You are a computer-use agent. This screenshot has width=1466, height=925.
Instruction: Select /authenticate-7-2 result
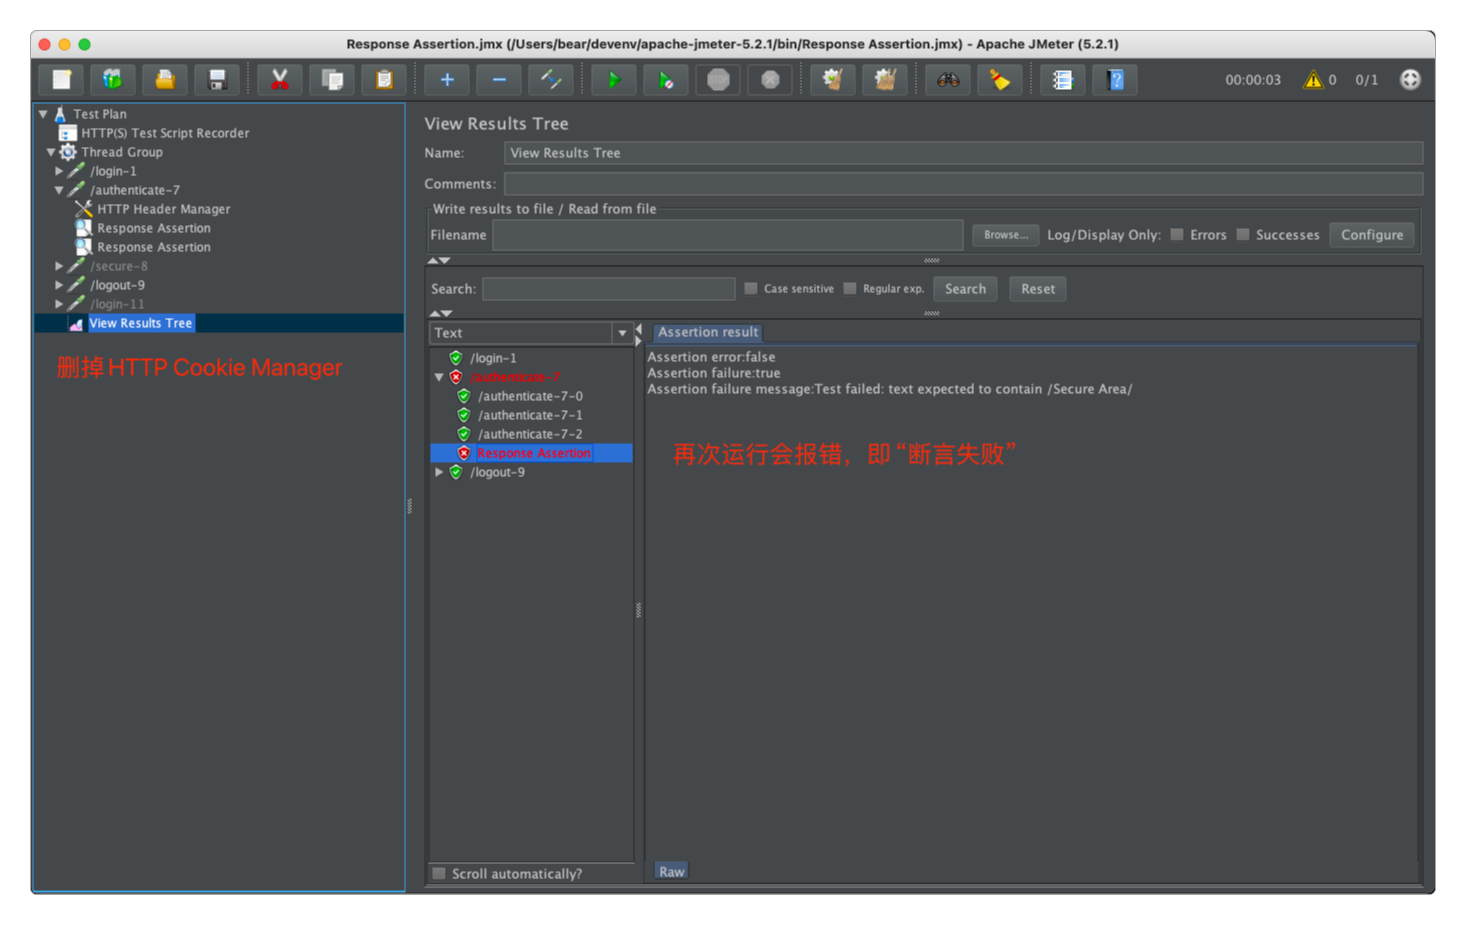coord(529,434)
